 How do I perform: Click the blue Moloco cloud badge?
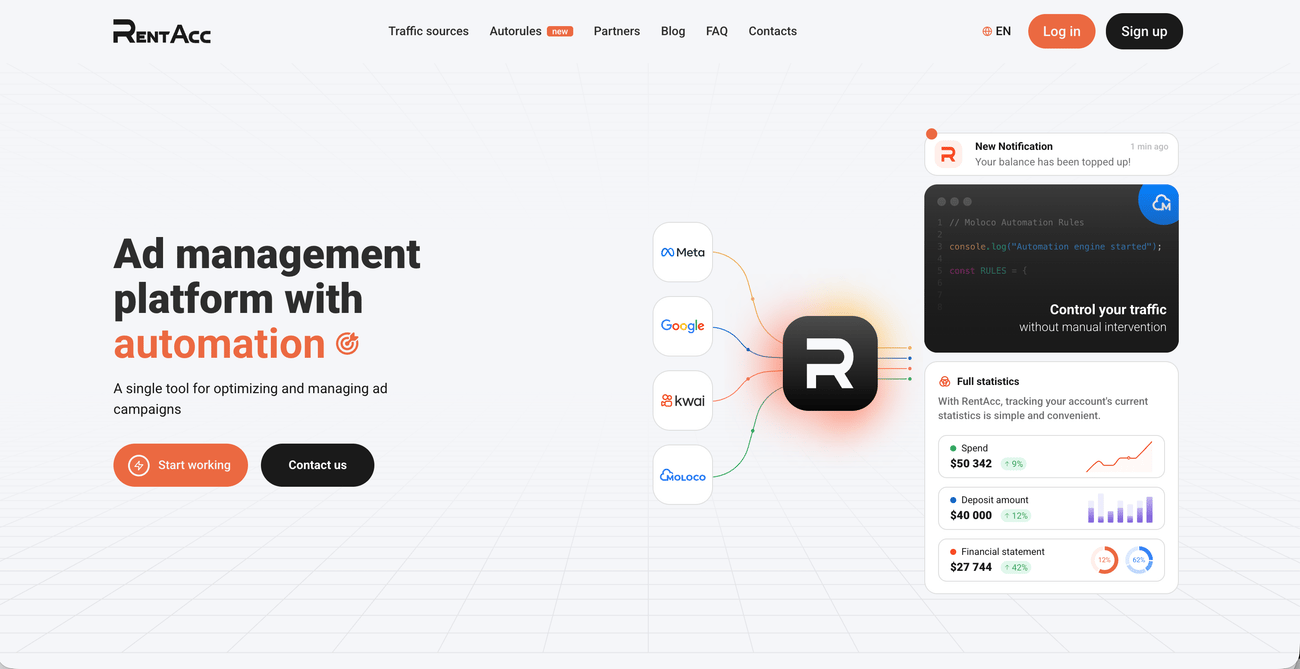1160,203
